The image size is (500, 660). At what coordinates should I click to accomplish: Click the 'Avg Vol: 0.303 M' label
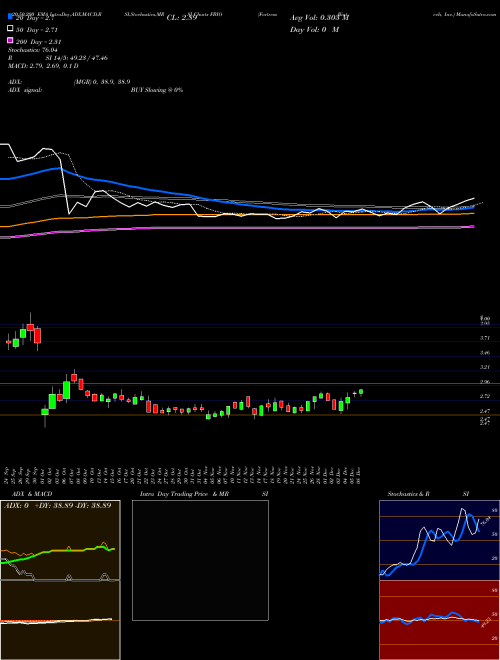click(x=319, y=18)
